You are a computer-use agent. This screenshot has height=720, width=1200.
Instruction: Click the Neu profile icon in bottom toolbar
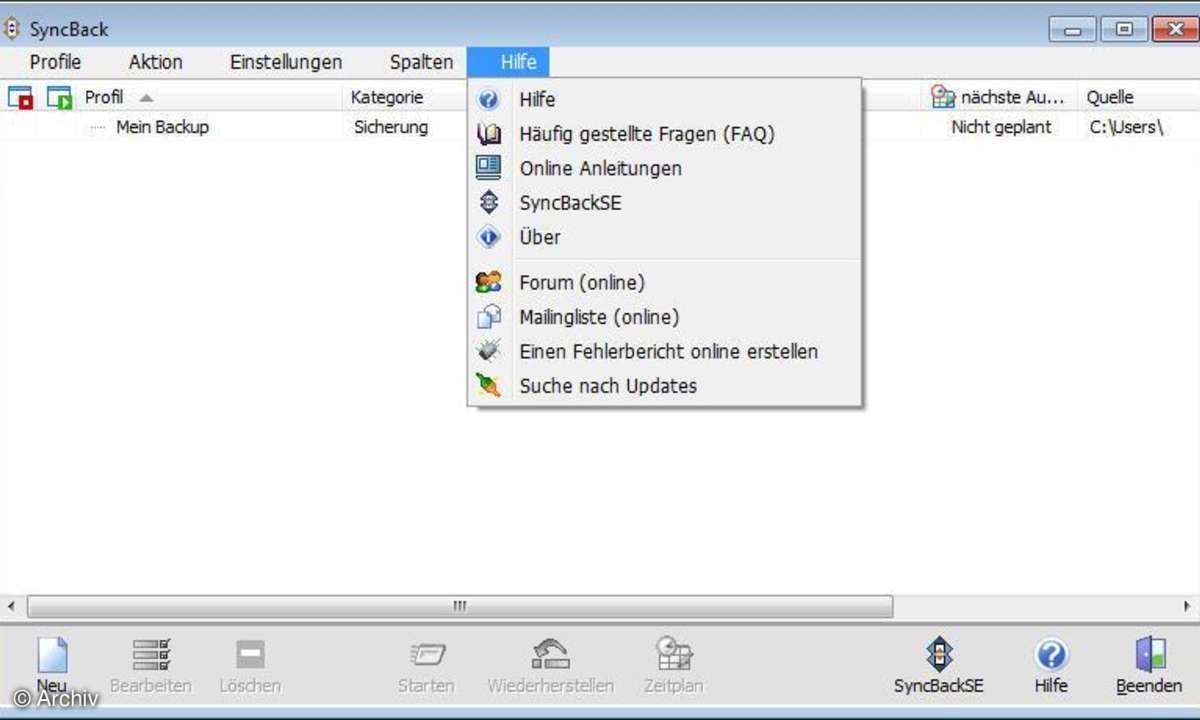click(52, 656)
